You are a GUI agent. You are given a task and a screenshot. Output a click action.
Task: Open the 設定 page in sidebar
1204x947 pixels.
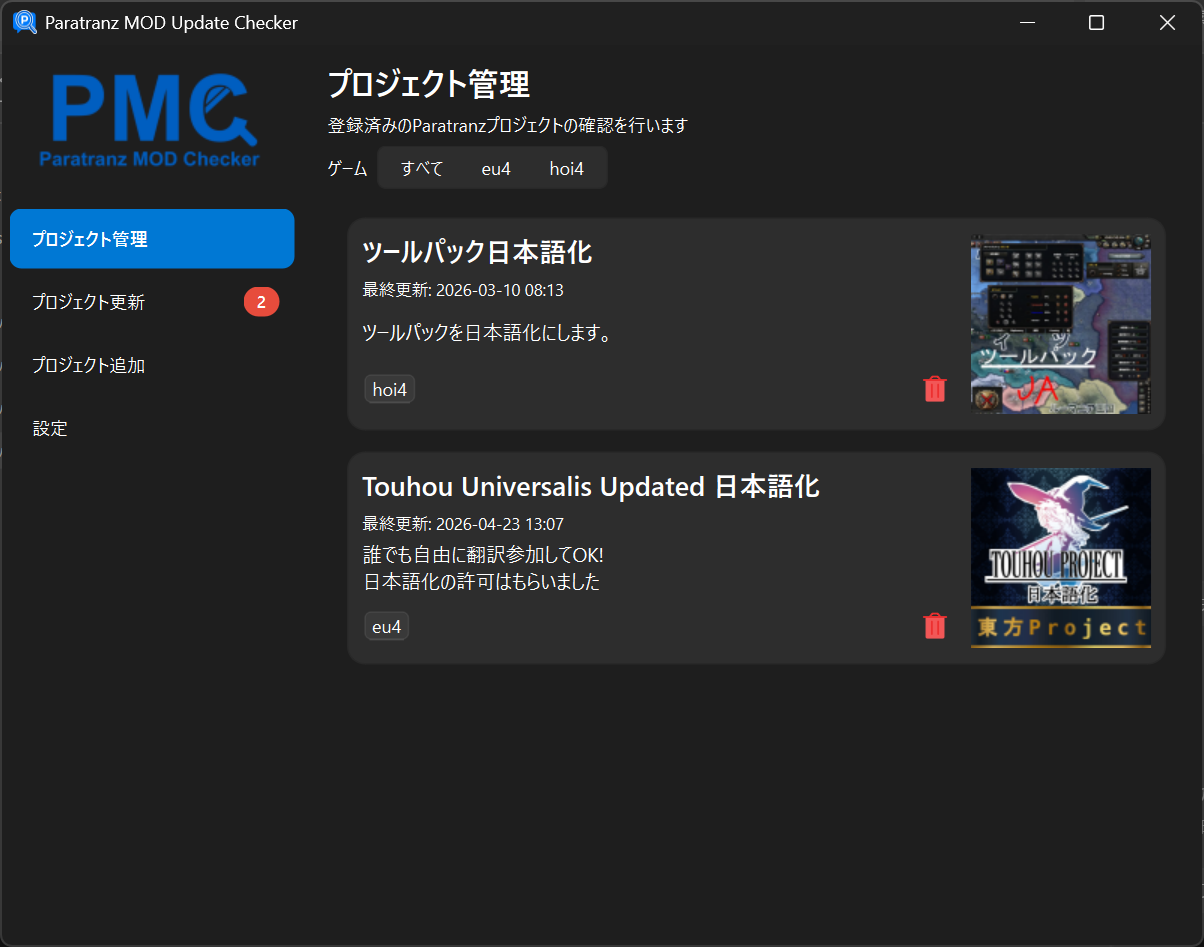(x=152, y=428)
